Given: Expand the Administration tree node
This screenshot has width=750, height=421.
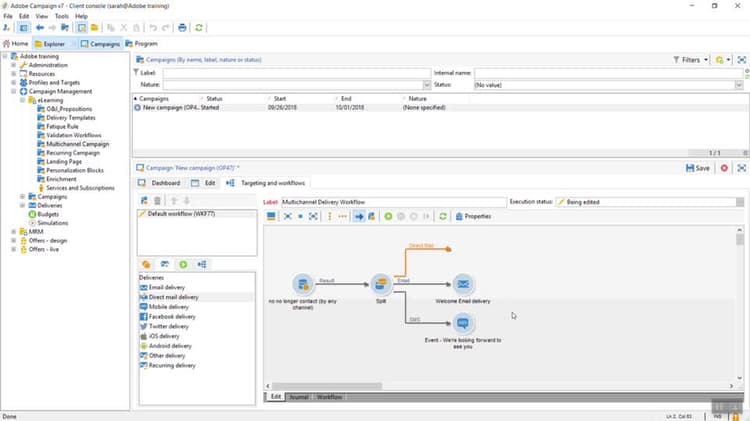Looking at the screenshot, I should coord(13,65).
